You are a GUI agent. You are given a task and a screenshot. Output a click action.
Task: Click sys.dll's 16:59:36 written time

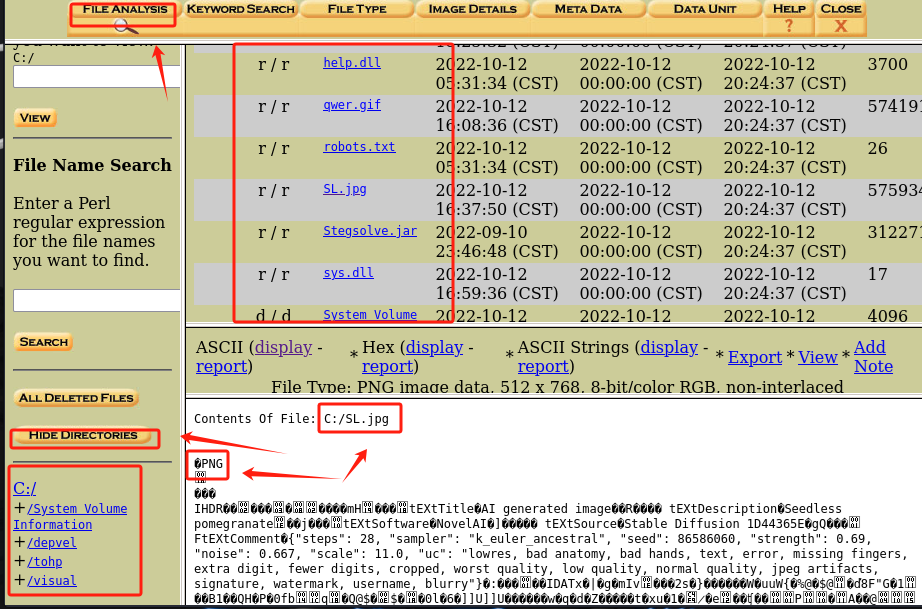click(x=497, y=293)
